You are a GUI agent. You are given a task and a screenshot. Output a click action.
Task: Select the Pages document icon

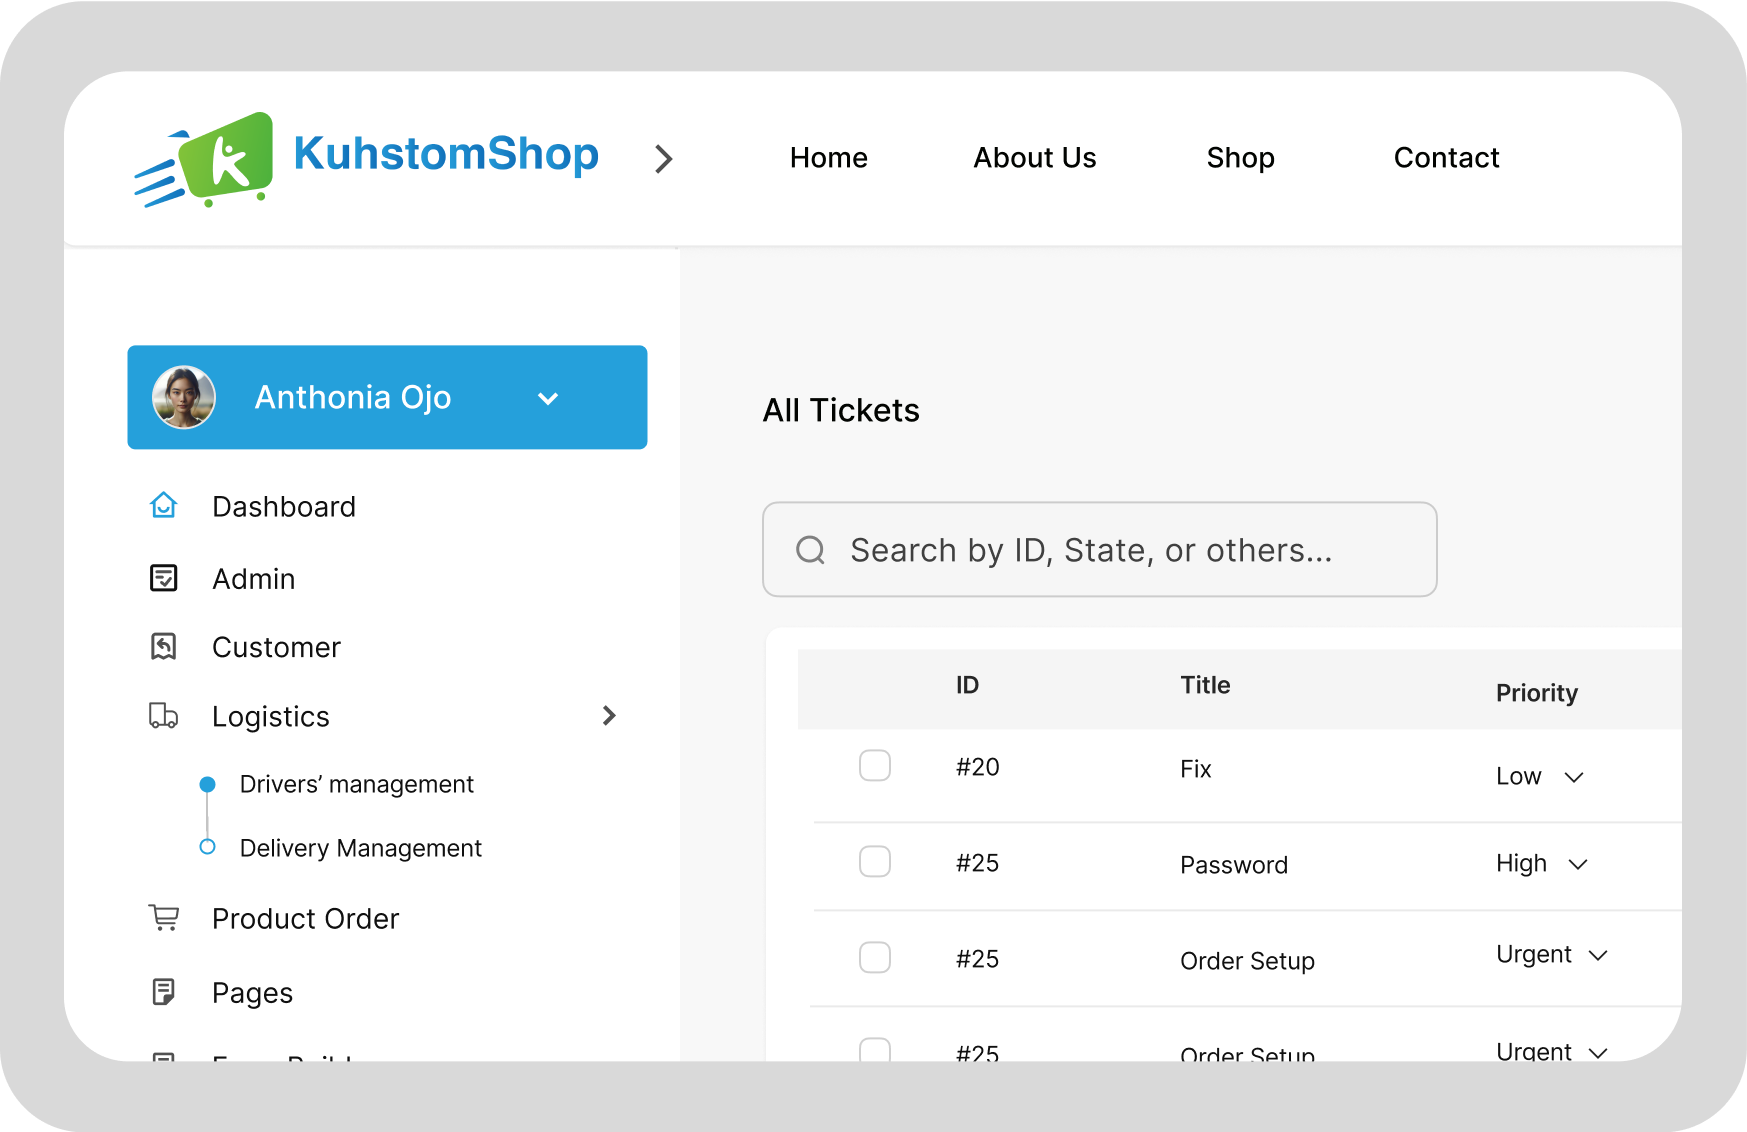click(x=164, y=992)
